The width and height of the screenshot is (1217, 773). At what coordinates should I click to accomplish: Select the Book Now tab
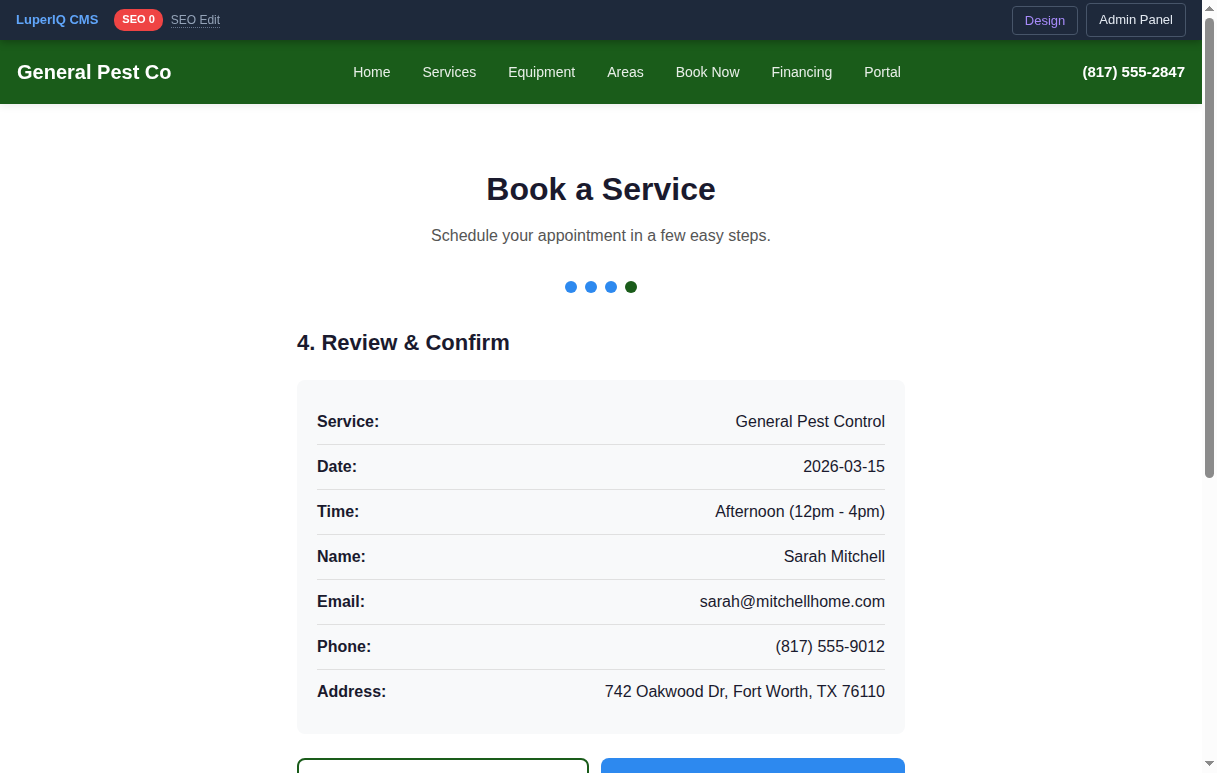707,71
